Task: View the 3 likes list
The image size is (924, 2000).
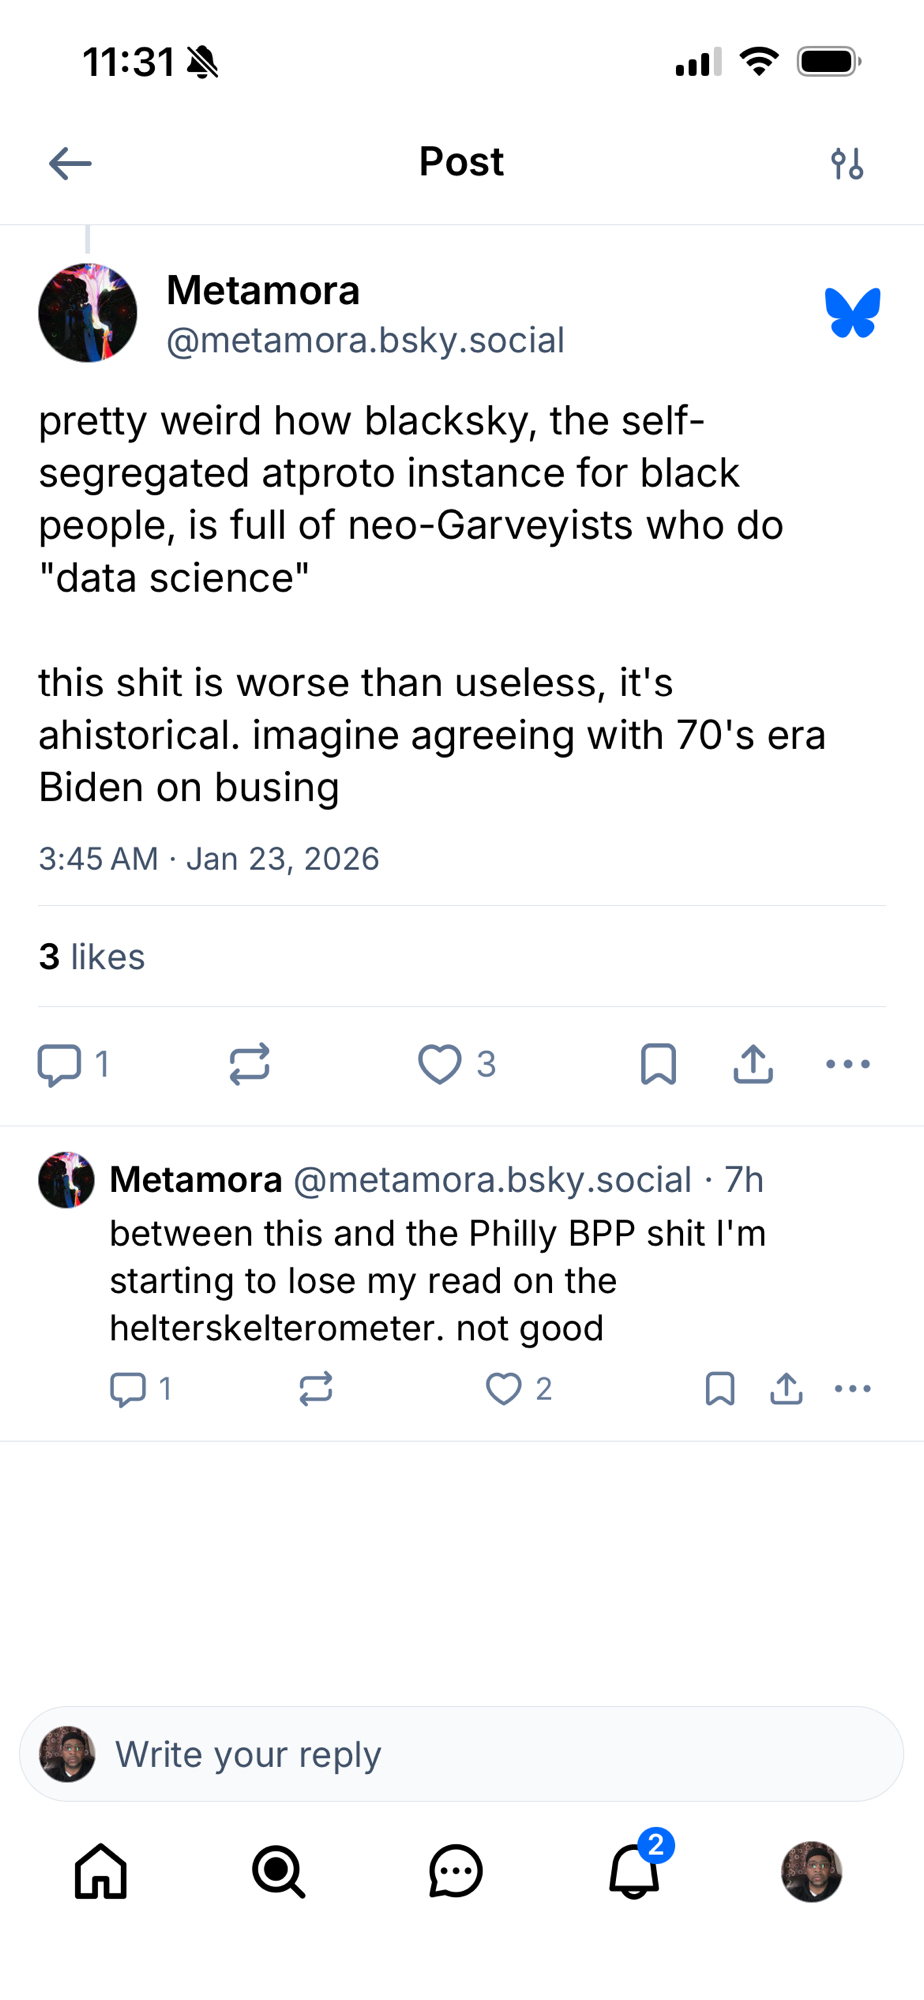Action: (x=92, y=957)
